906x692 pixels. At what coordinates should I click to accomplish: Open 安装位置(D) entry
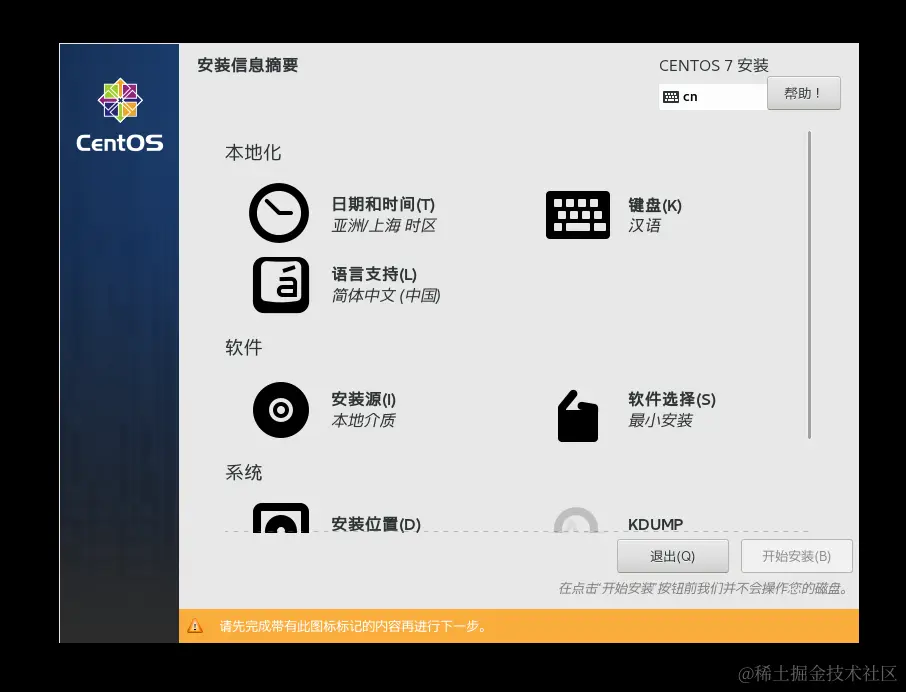pos(376,524)
